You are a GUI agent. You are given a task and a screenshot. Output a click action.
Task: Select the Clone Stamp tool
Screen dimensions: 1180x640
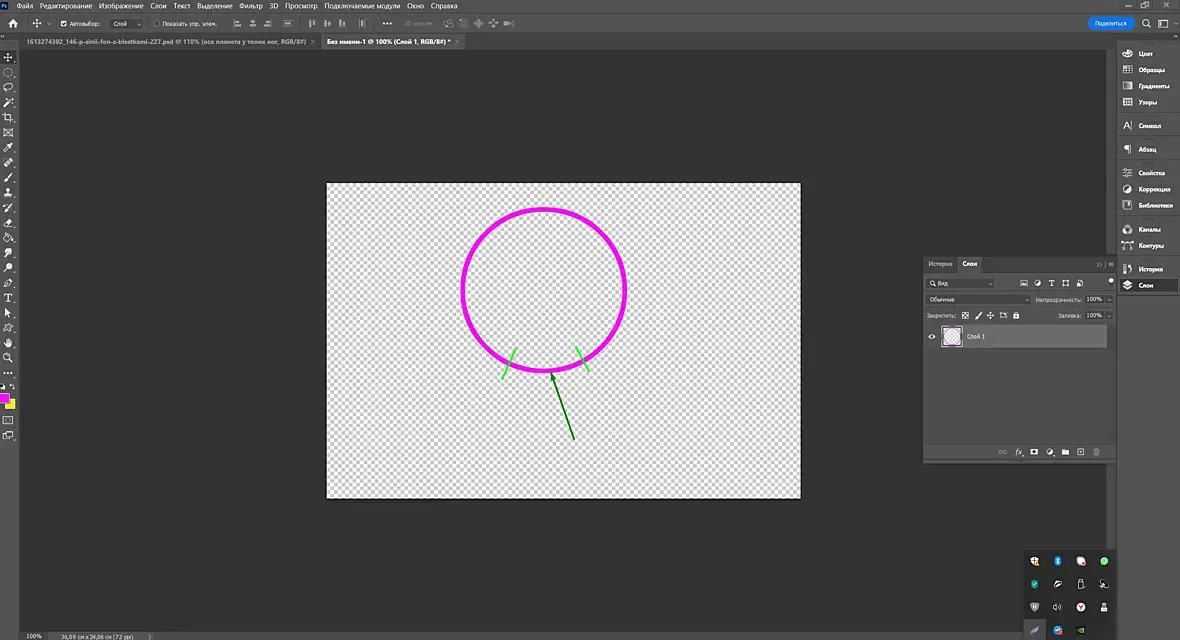point(8,193)
